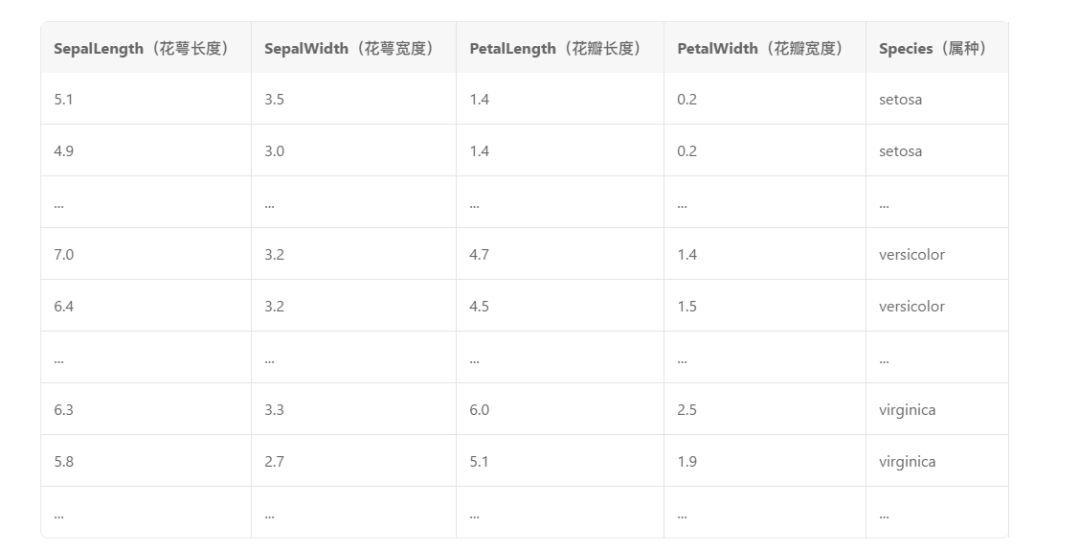Select the 4.5 petal length cell

click(479, 307)
